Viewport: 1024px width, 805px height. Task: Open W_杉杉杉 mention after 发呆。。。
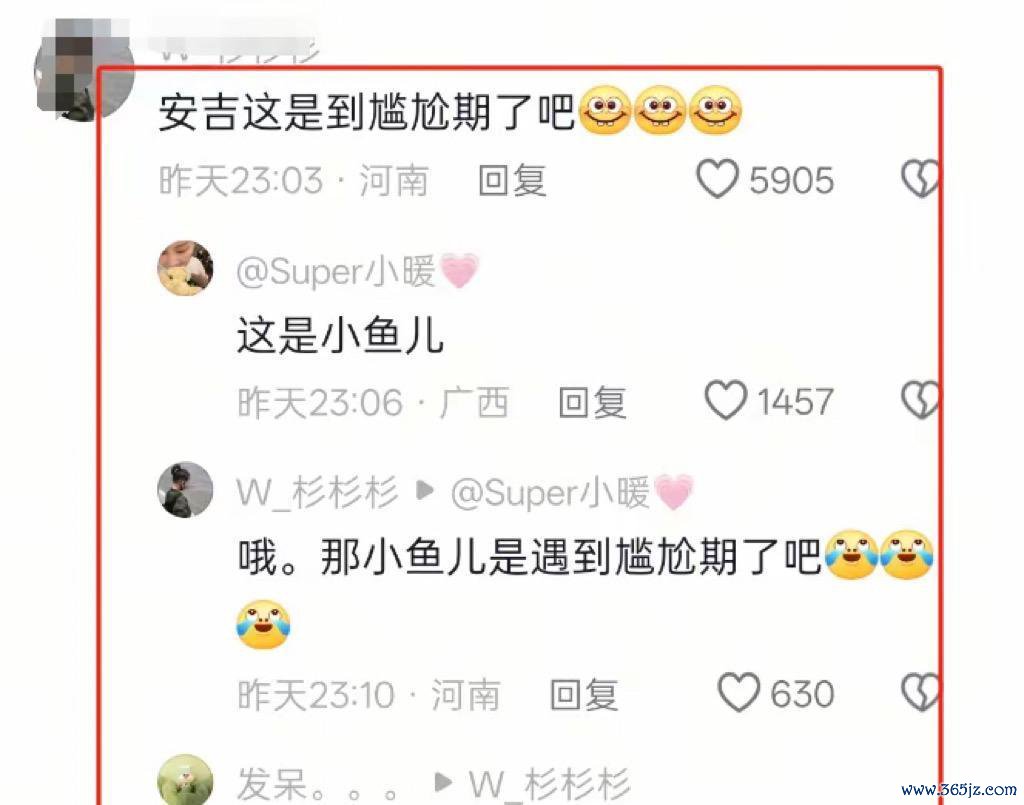(549, 784)
